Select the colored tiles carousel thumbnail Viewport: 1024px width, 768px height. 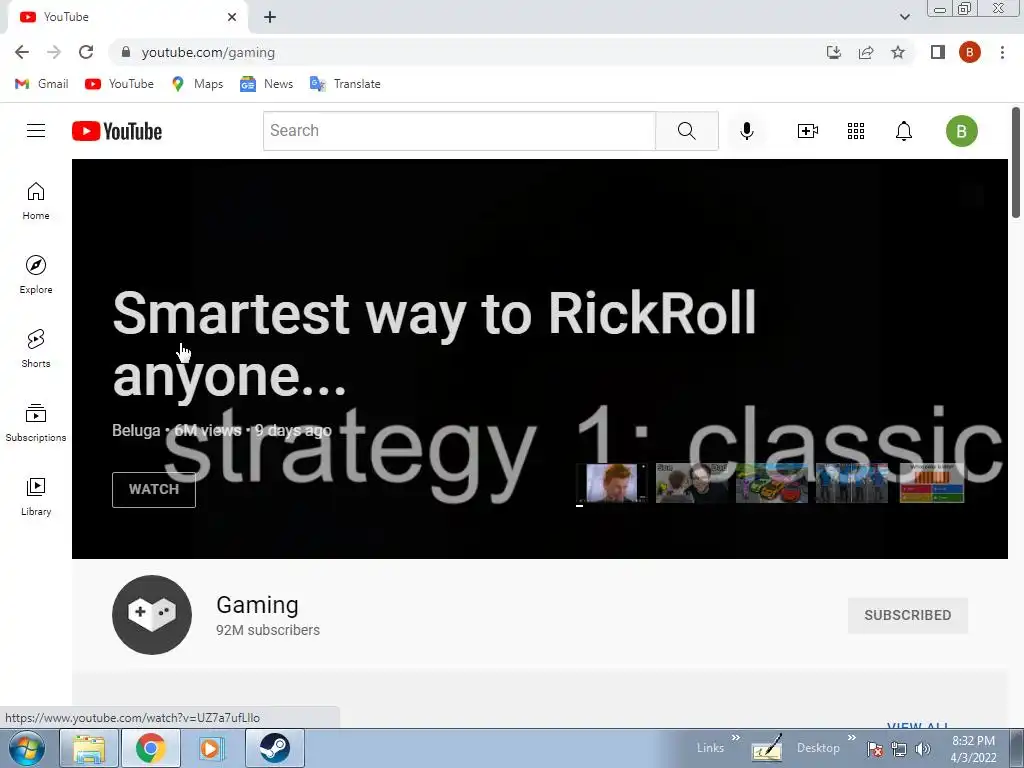[932, 483]
